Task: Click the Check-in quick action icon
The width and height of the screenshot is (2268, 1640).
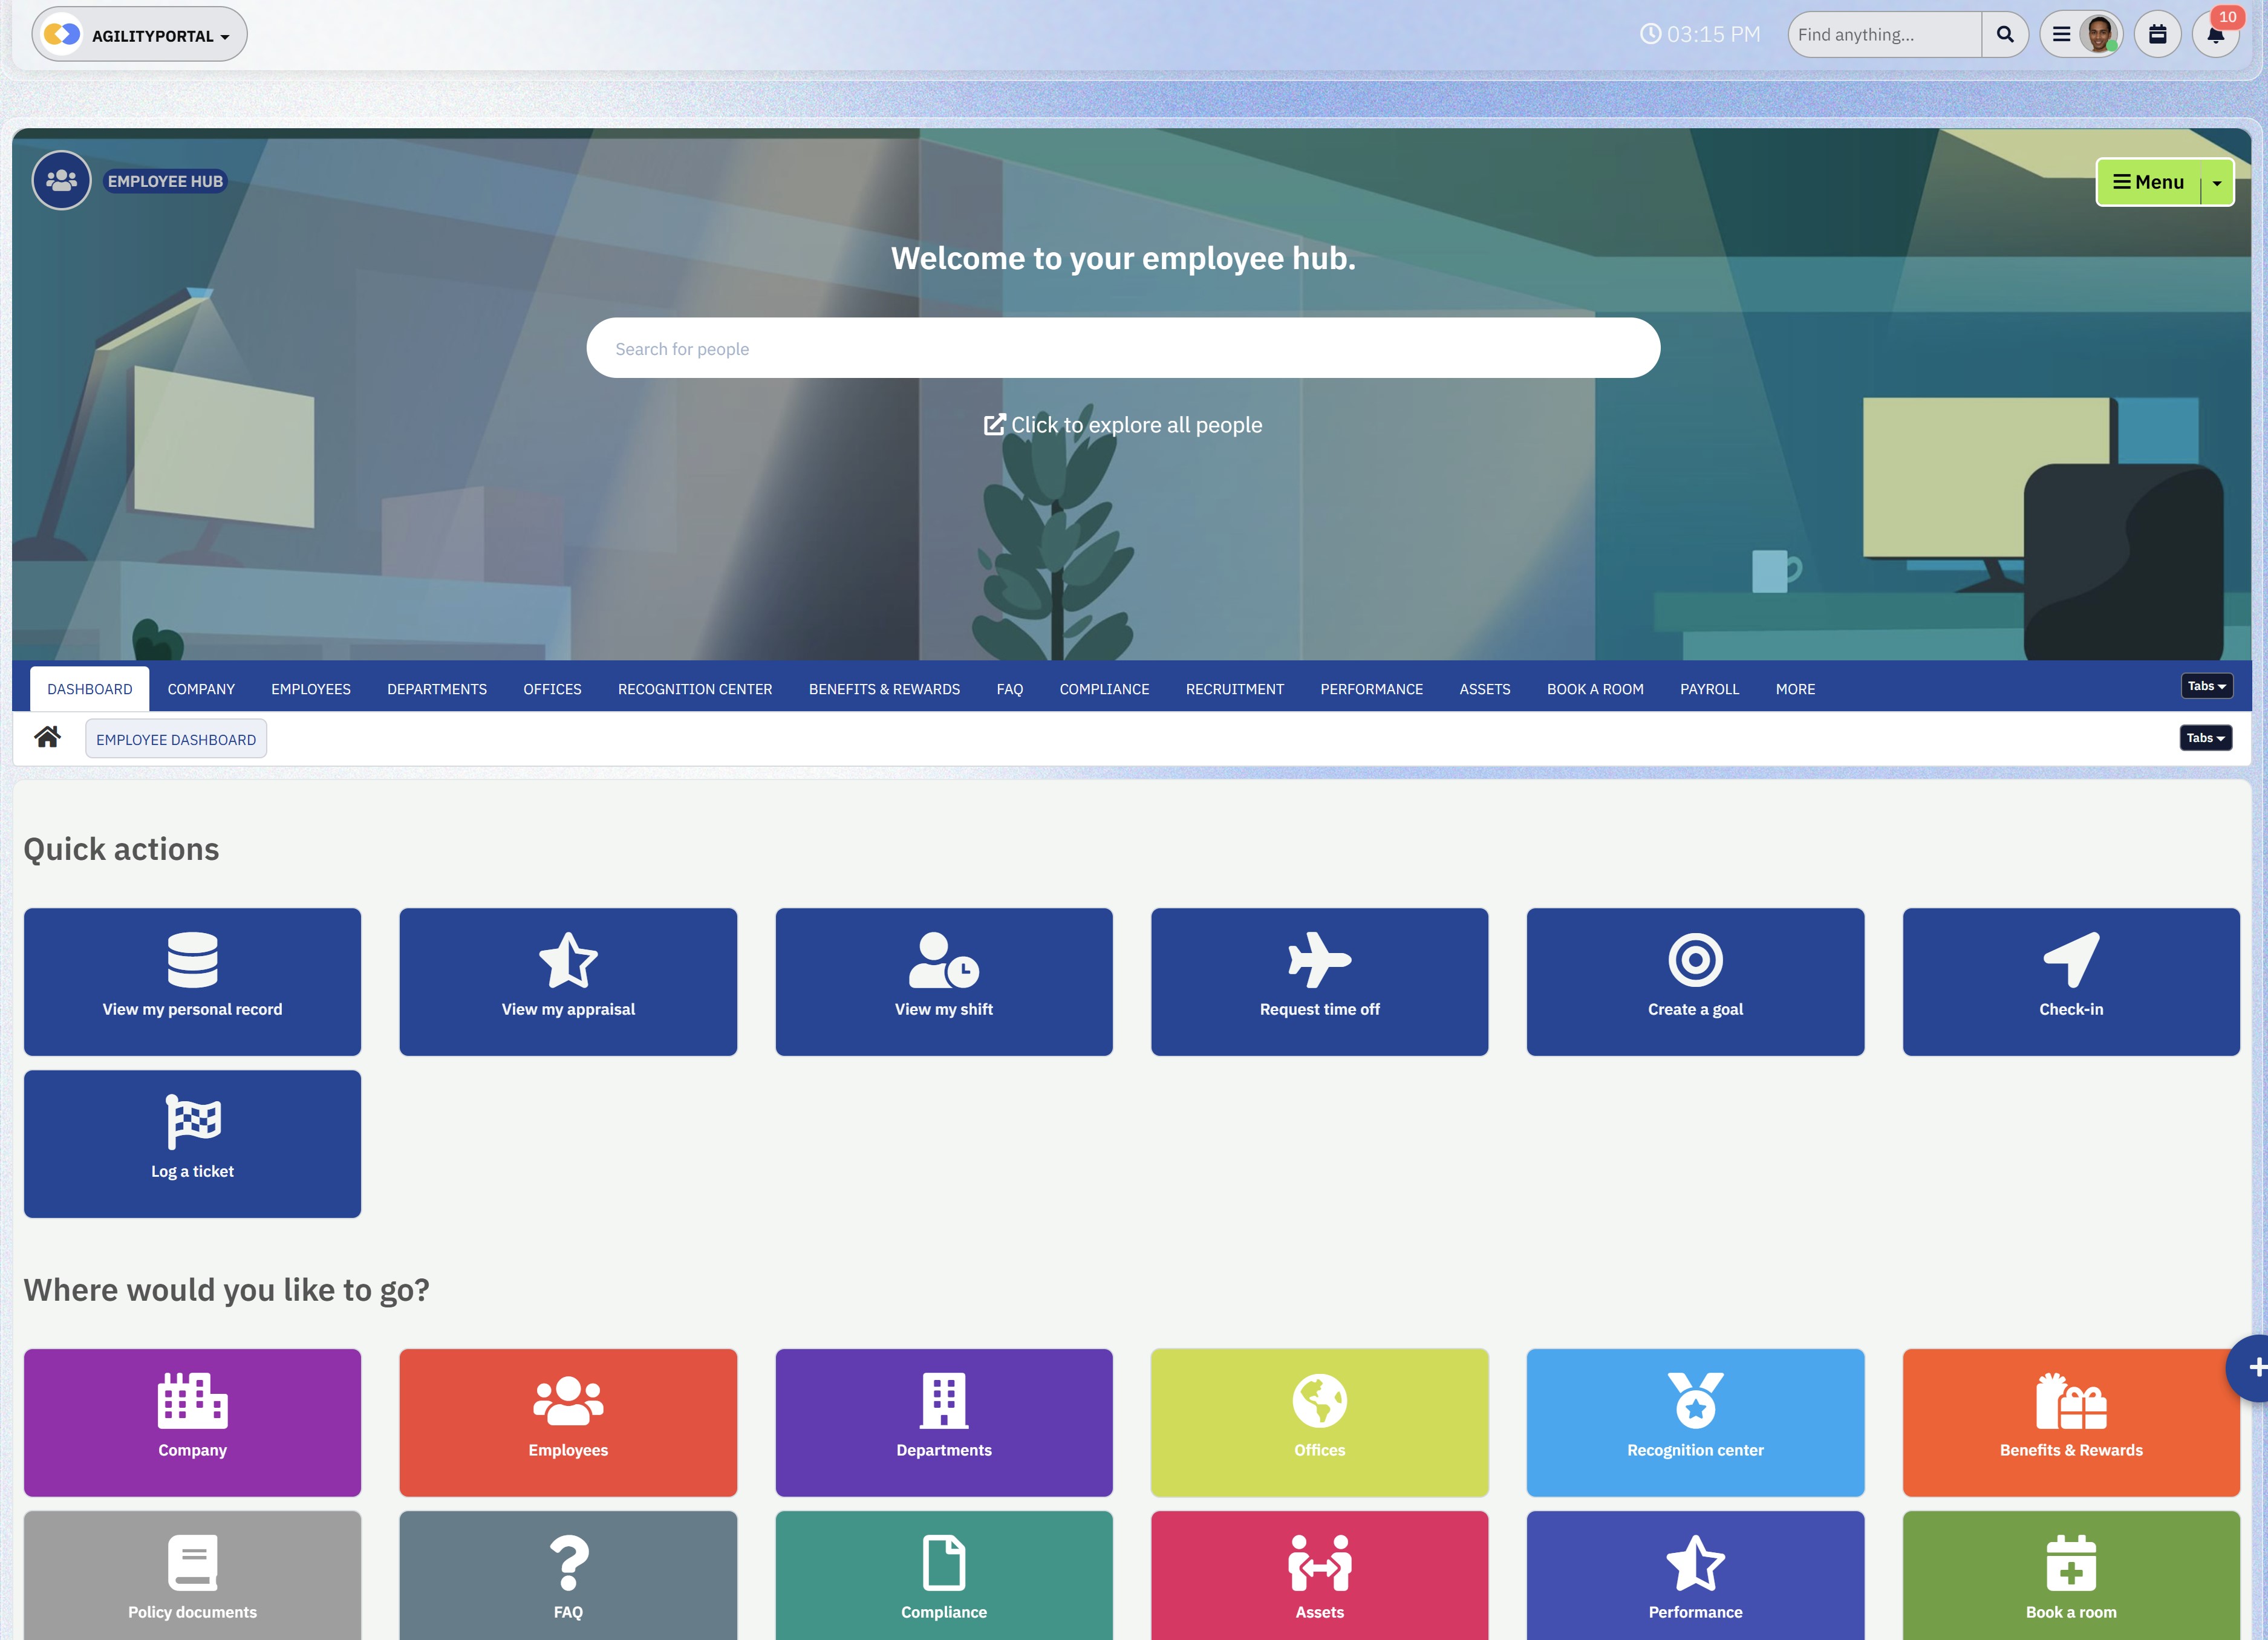Action: (x=2070, y=960)
